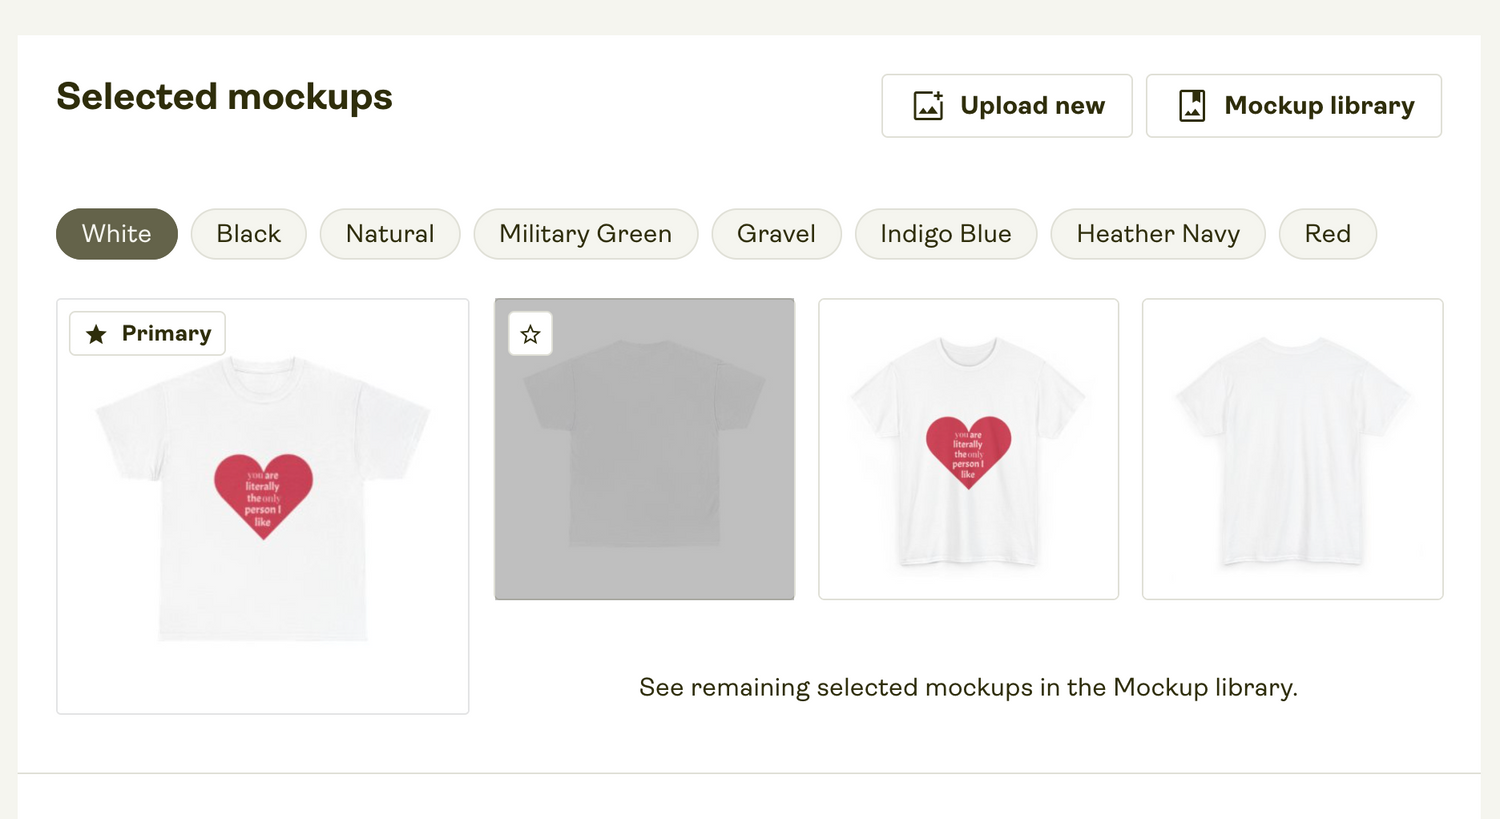Click the filled star icon on Primary badge
The width and height of the screenshot is (1500, 819).
click(96, 334)
